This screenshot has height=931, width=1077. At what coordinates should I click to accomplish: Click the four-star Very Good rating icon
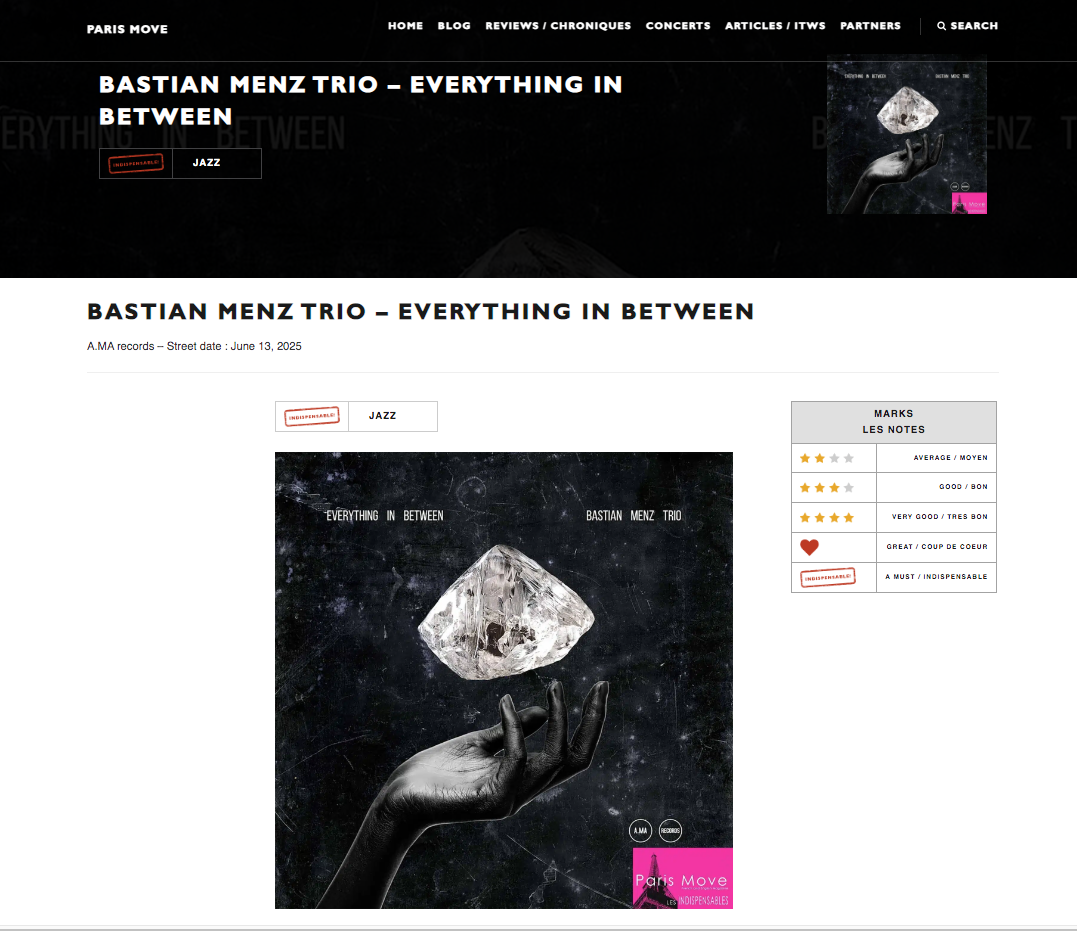(827, 517)
